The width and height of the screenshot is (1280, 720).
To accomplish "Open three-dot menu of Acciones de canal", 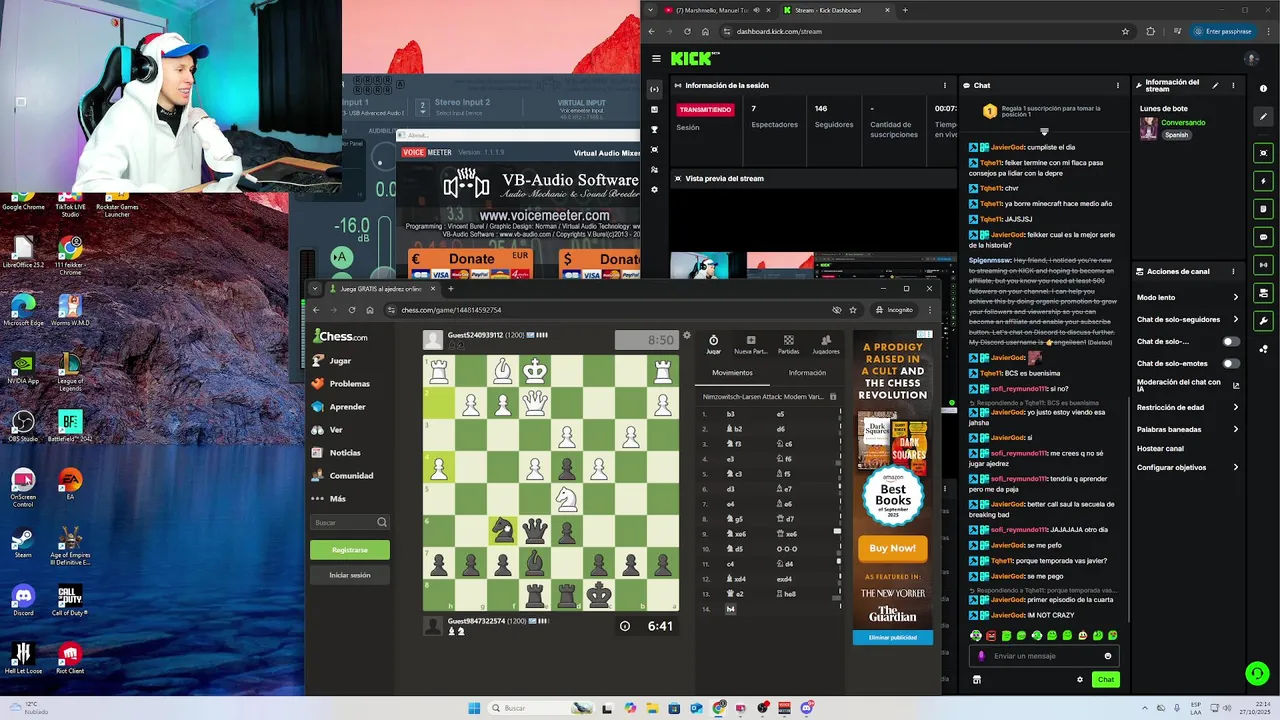I will point(1233,271).
